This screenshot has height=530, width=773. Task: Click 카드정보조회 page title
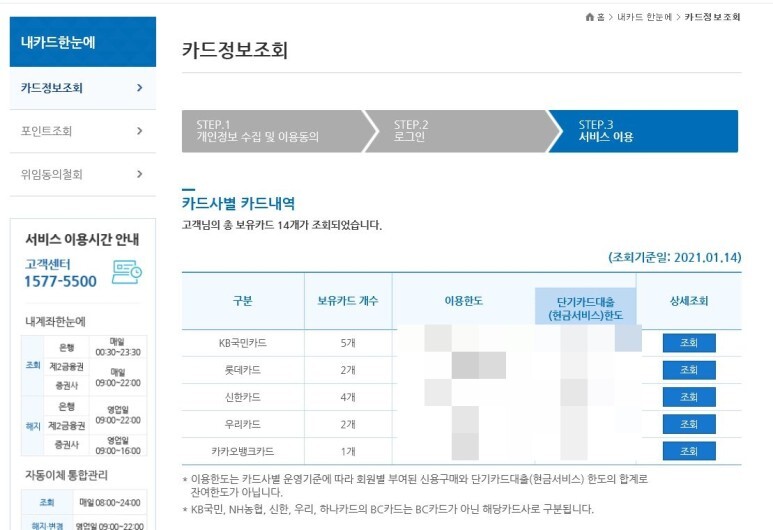(x=235, y=50)
